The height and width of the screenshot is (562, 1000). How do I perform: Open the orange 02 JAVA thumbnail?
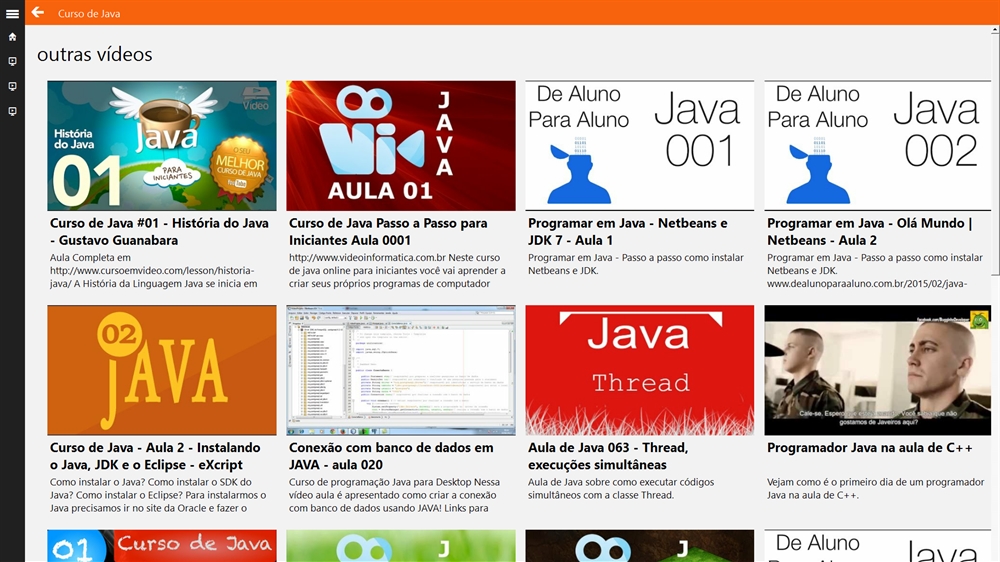pyautogui.click(x=162, y=370)
